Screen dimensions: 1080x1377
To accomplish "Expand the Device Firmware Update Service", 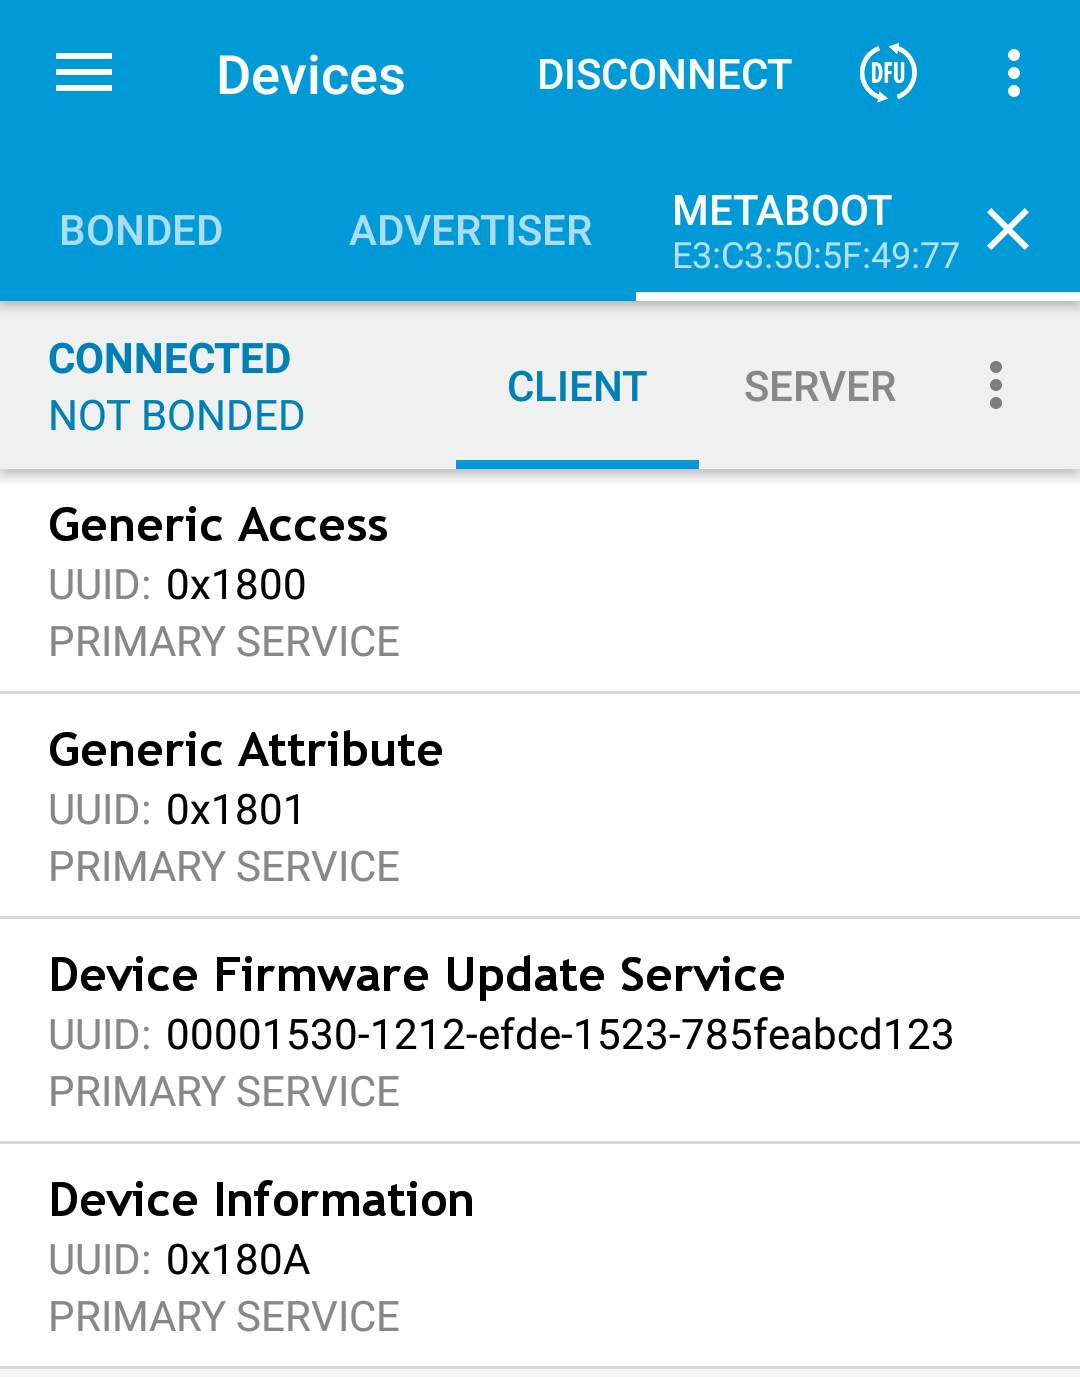I will 540,1031.
